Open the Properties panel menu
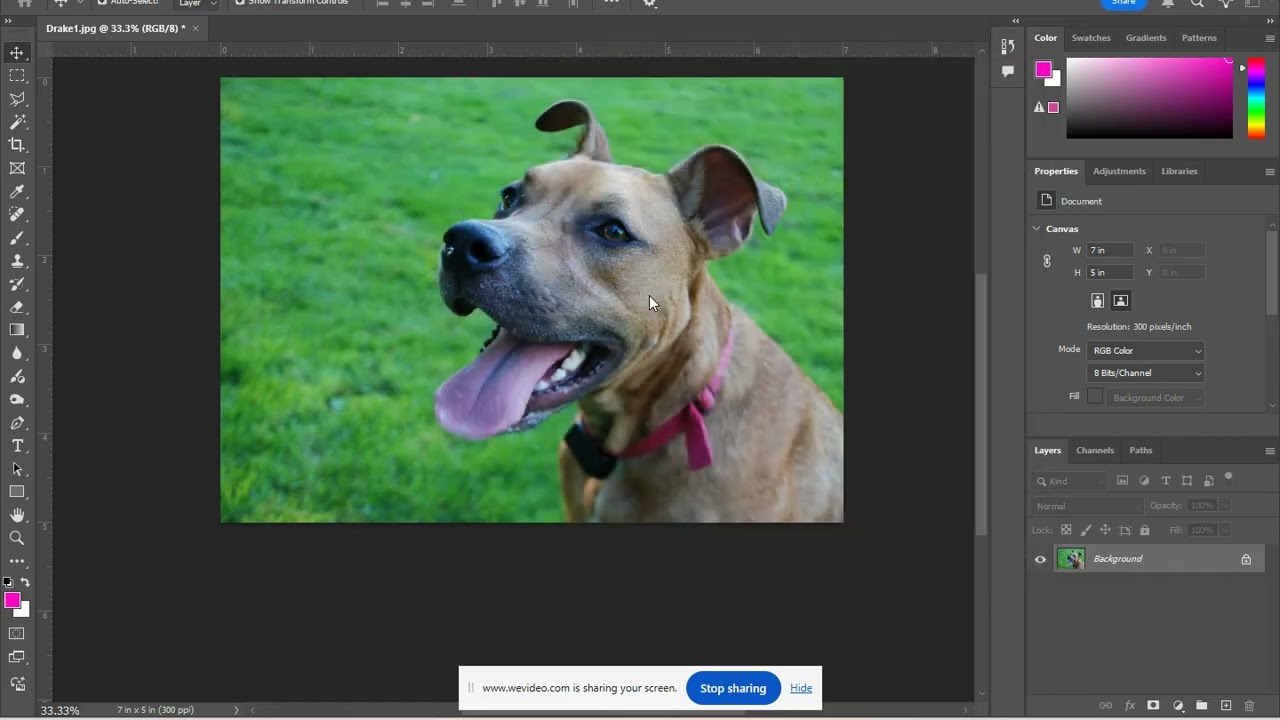 1270,171
